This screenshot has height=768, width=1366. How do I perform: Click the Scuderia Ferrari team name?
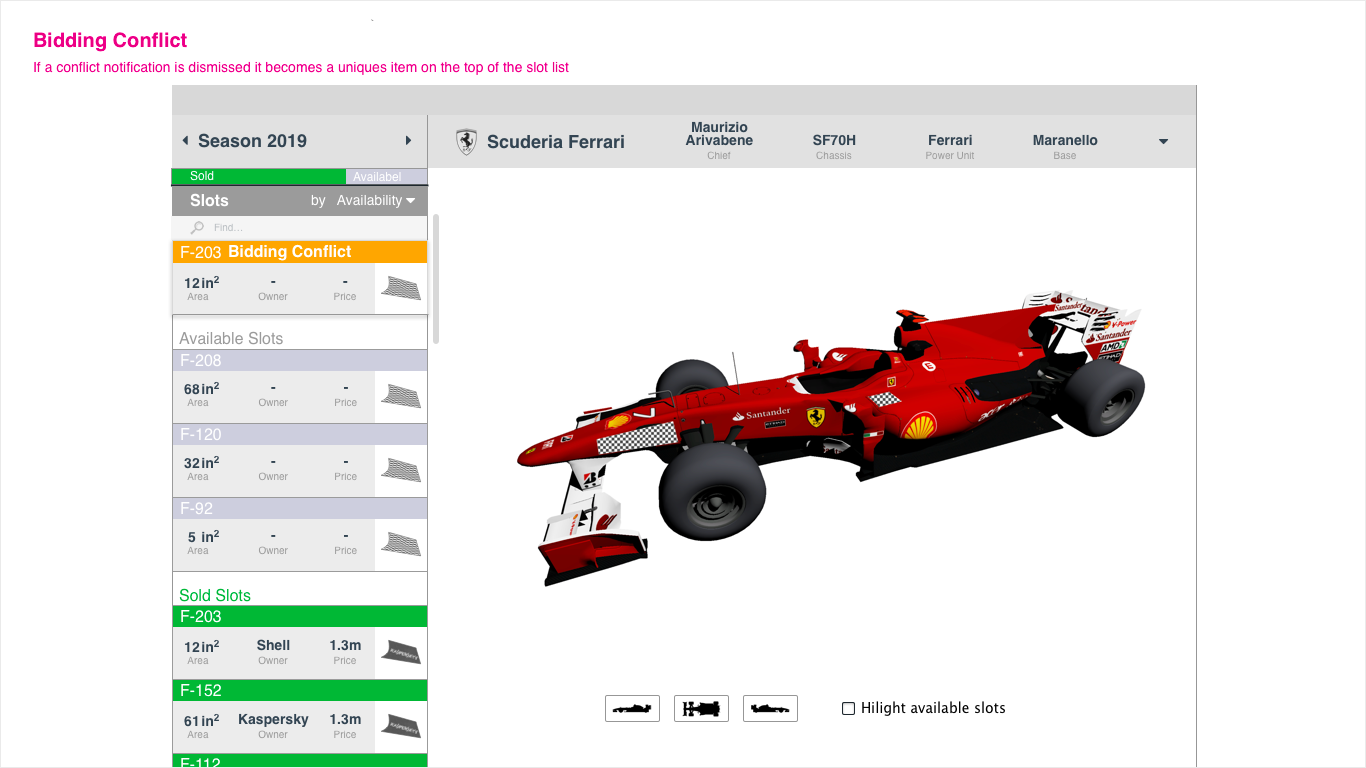click(556, 142)
